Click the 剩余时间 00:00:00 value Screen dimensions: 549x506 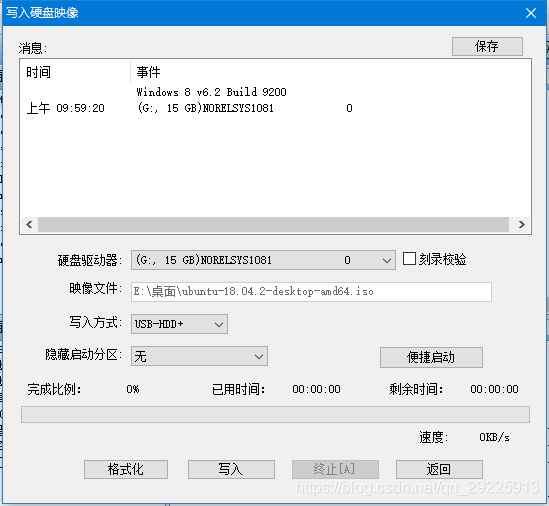tap(494, 389)
